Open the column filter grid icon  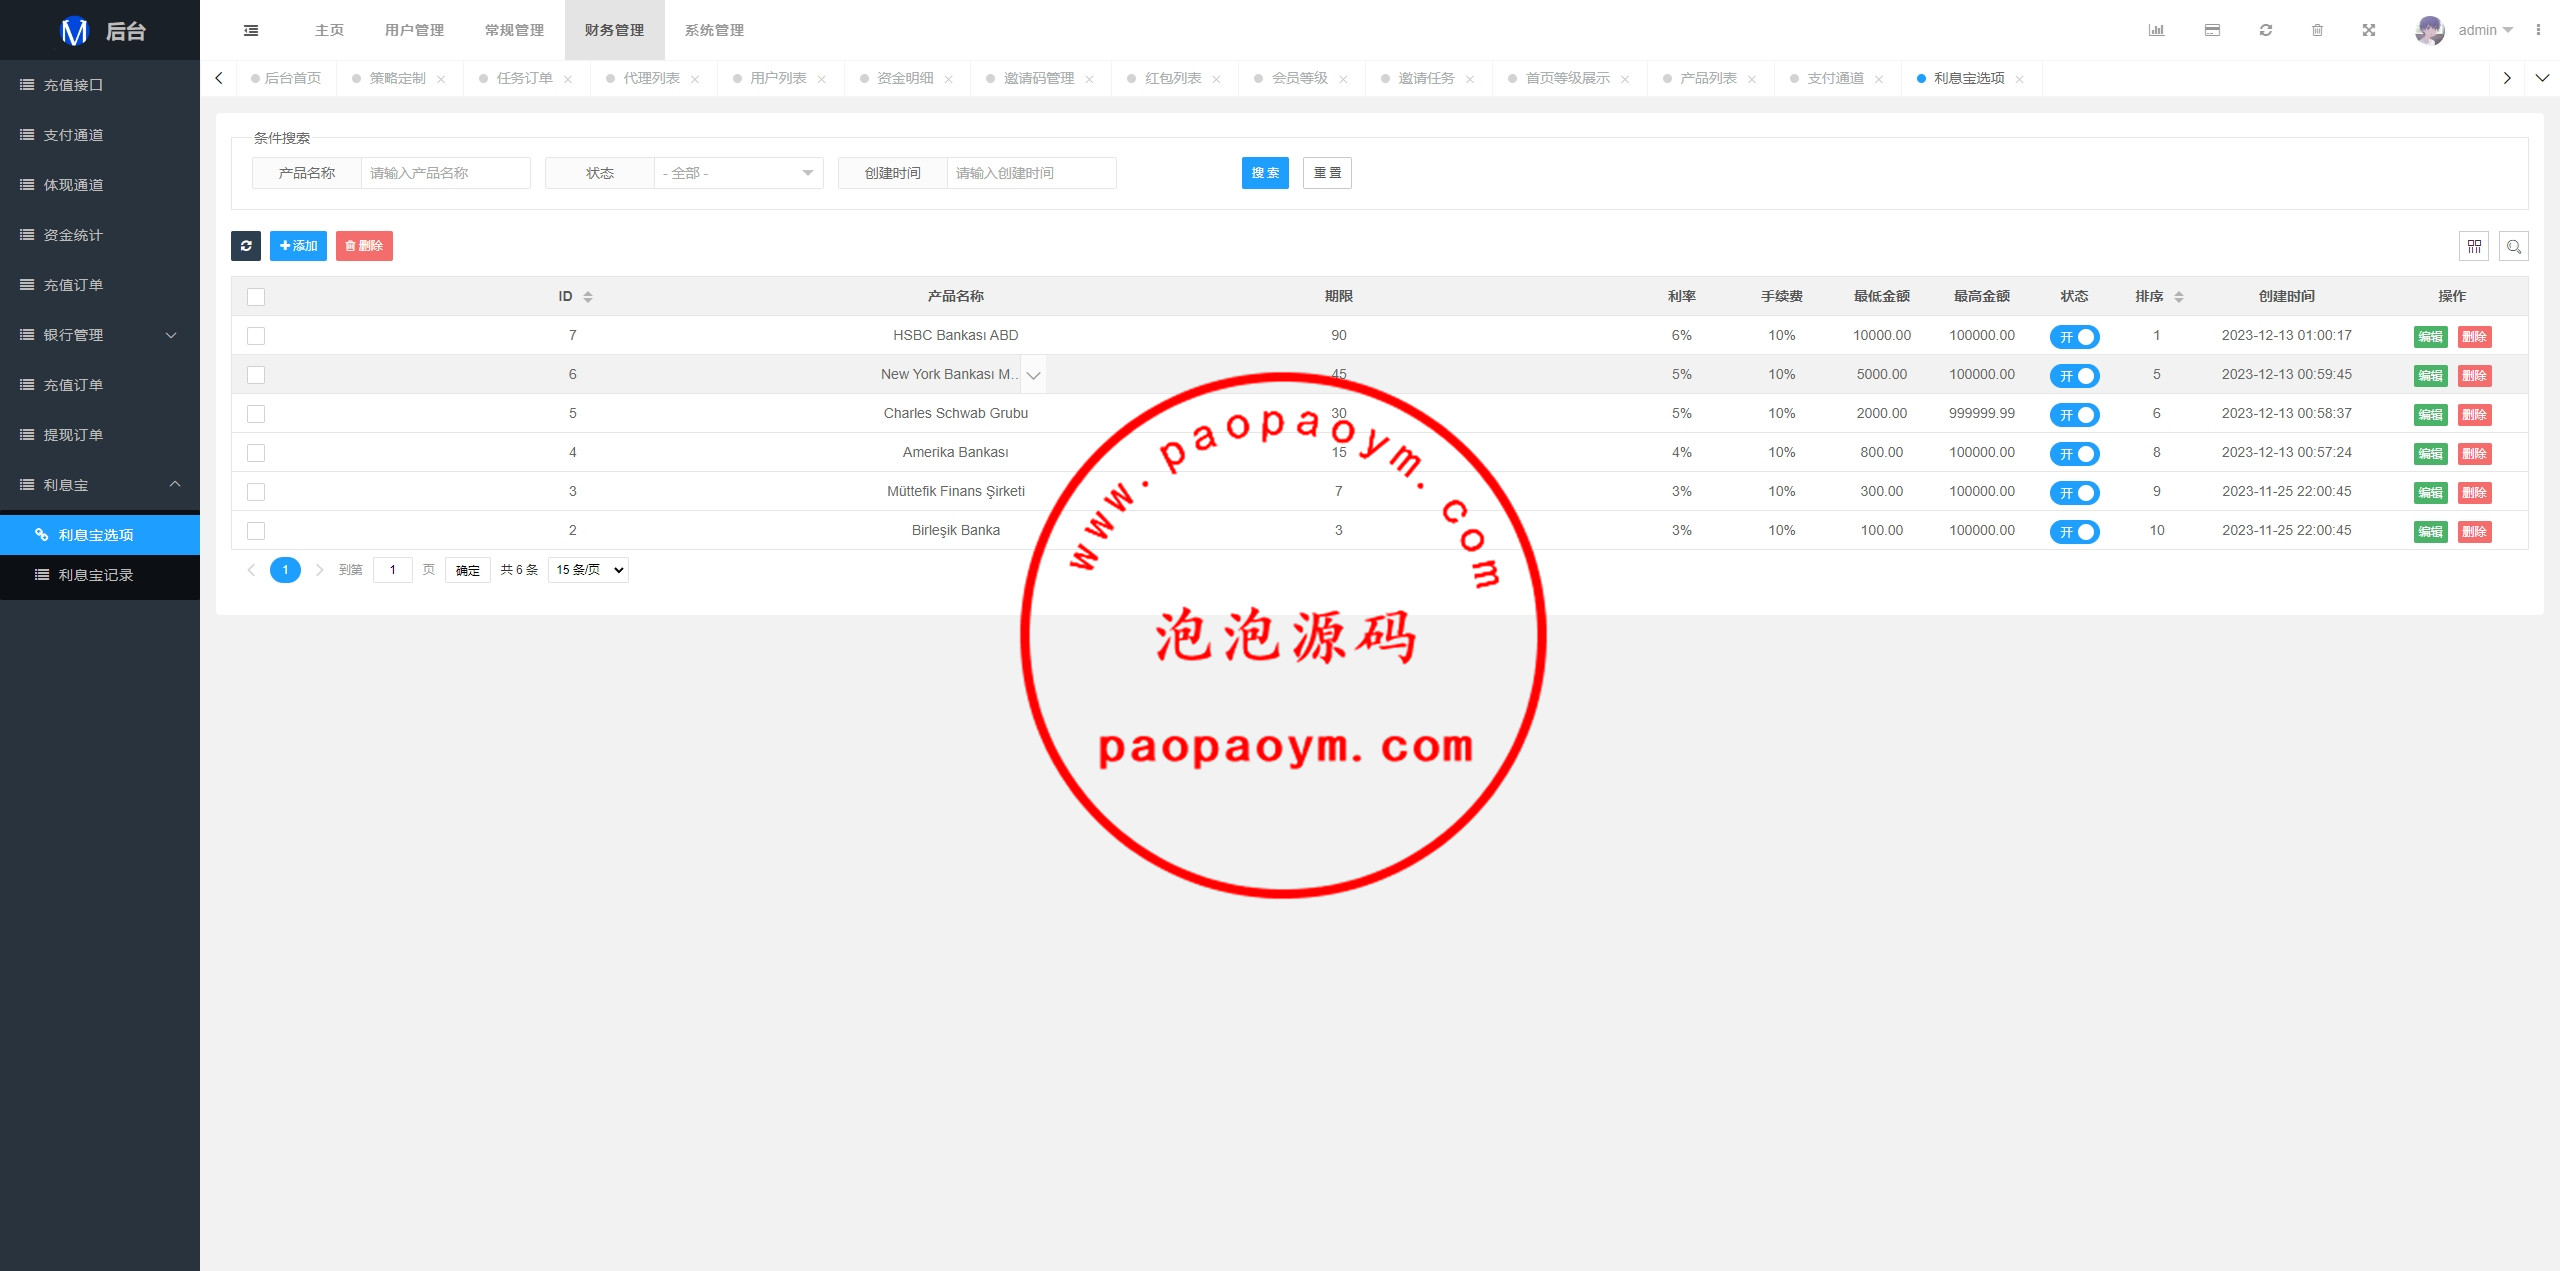(x=2474, y=246)
